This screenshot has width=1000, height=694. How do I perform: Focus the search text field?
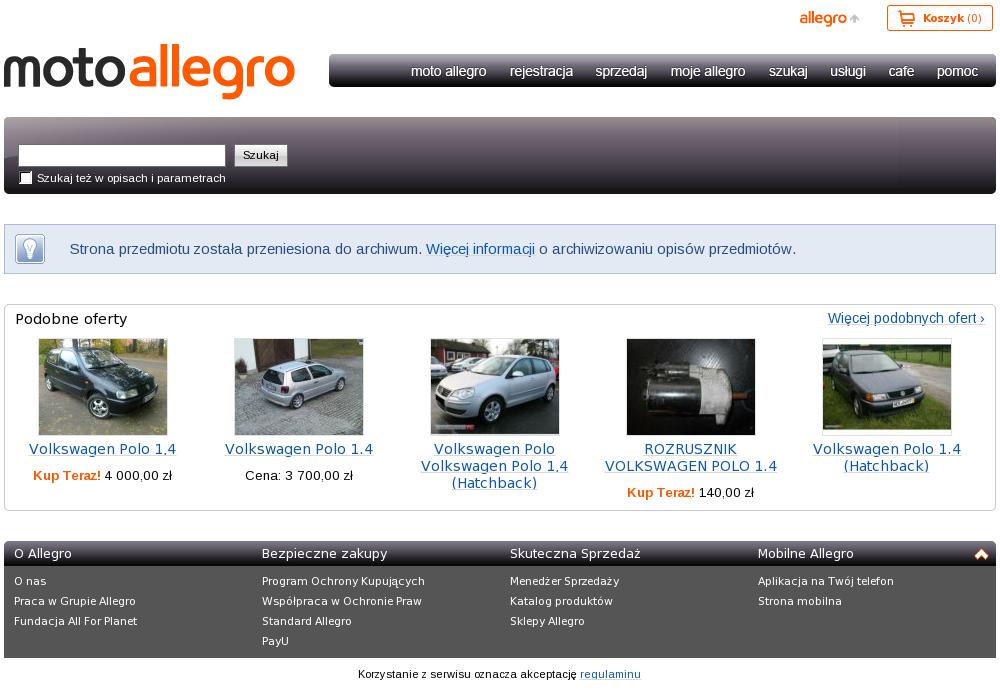[x=122, y=155]
